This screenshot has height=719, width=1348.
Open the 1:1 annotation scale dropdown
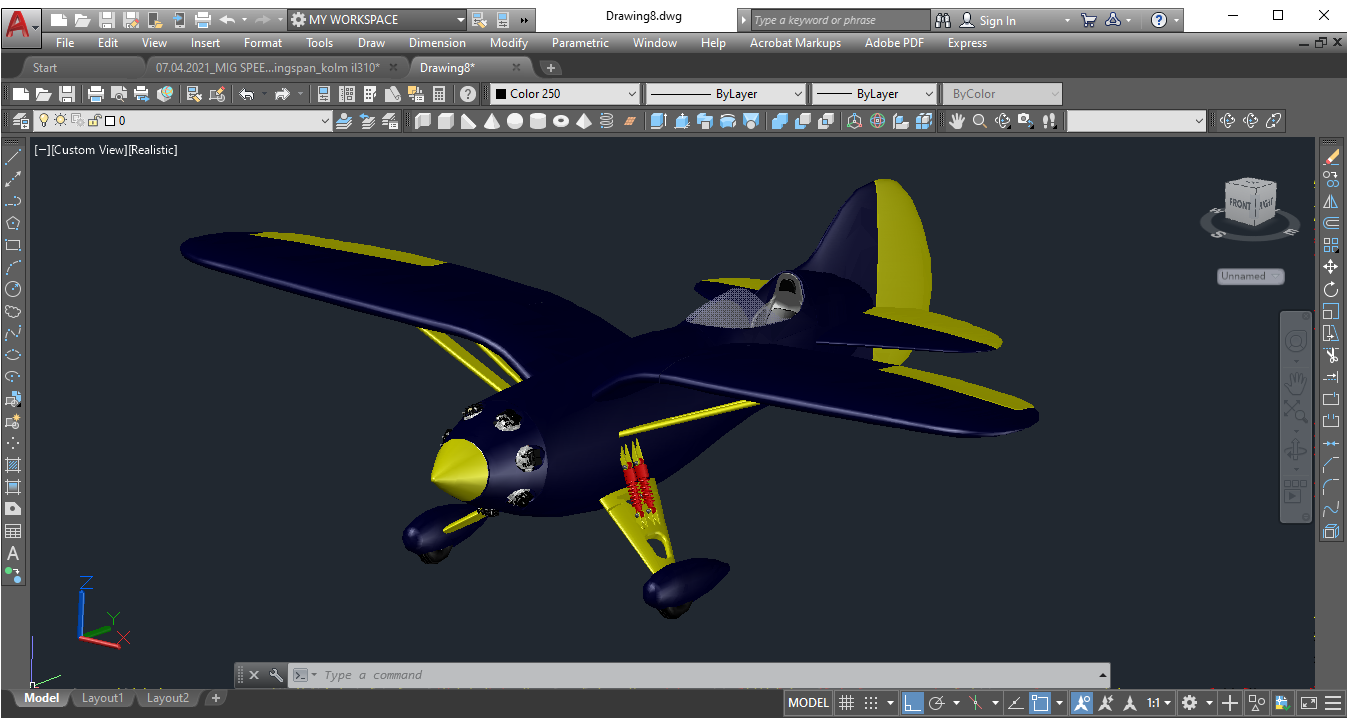[x=1159, y=703]
